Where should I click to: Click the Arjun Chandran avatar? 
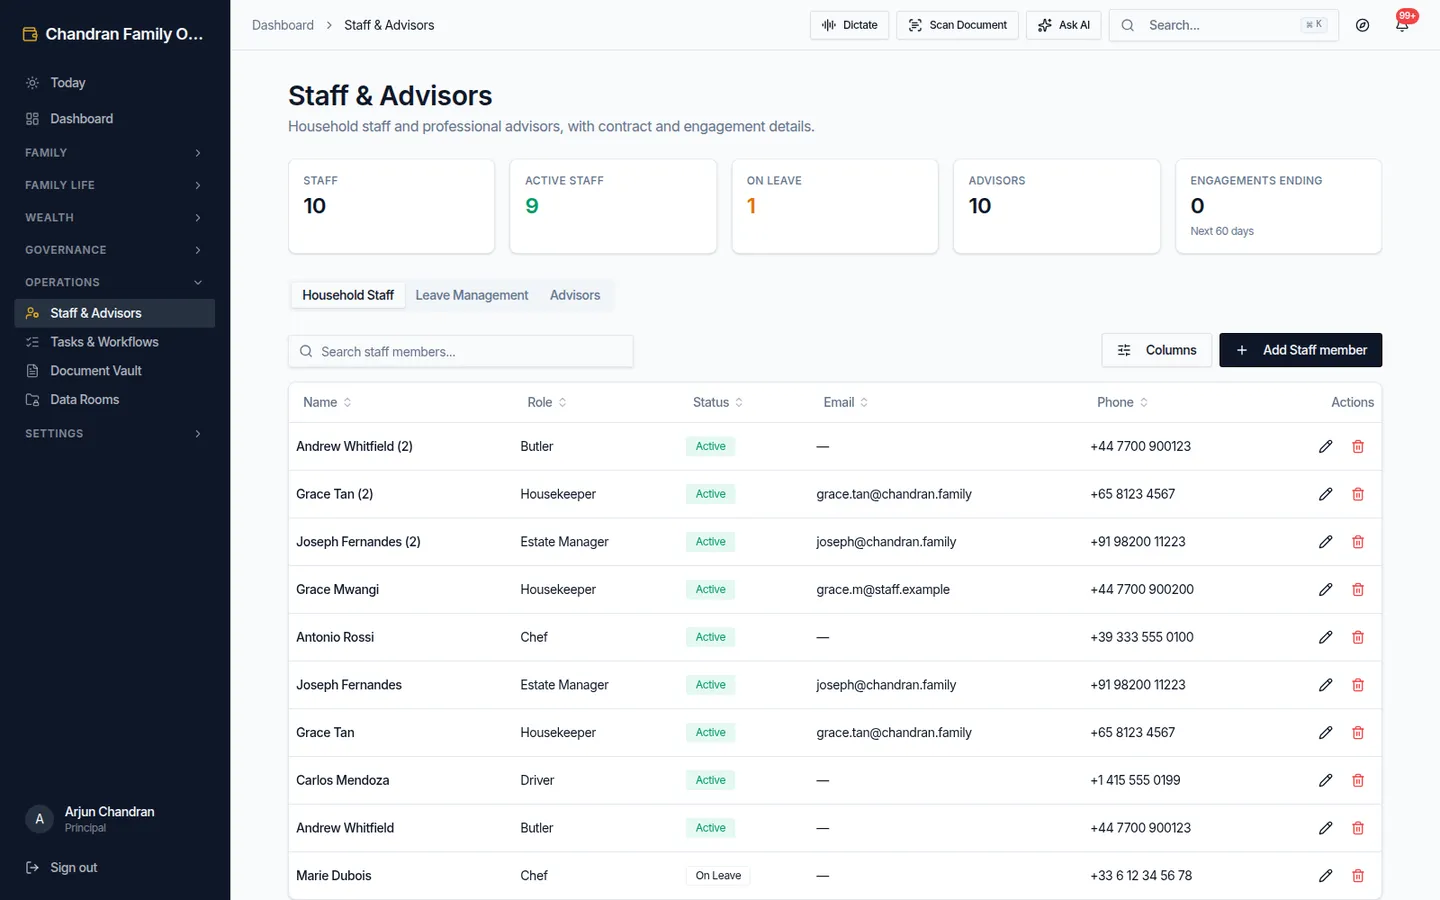(x=39, y=819)
